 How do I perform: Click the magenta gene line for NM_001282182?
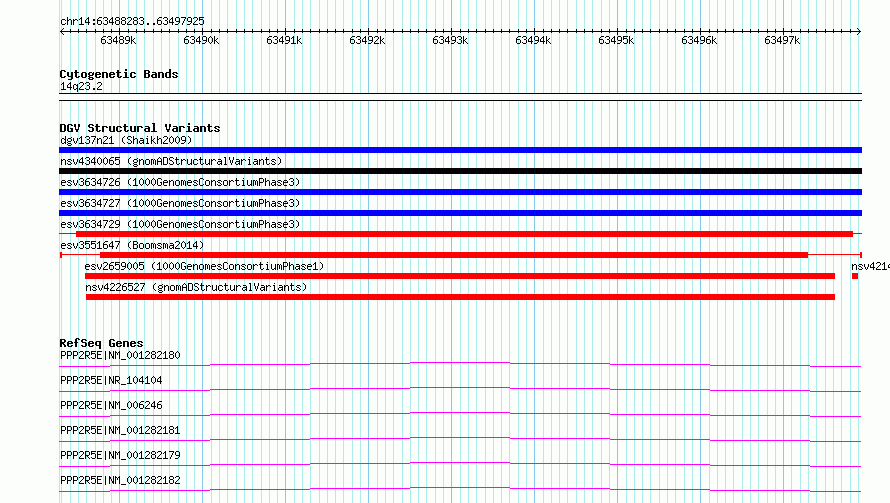point(460,488)
